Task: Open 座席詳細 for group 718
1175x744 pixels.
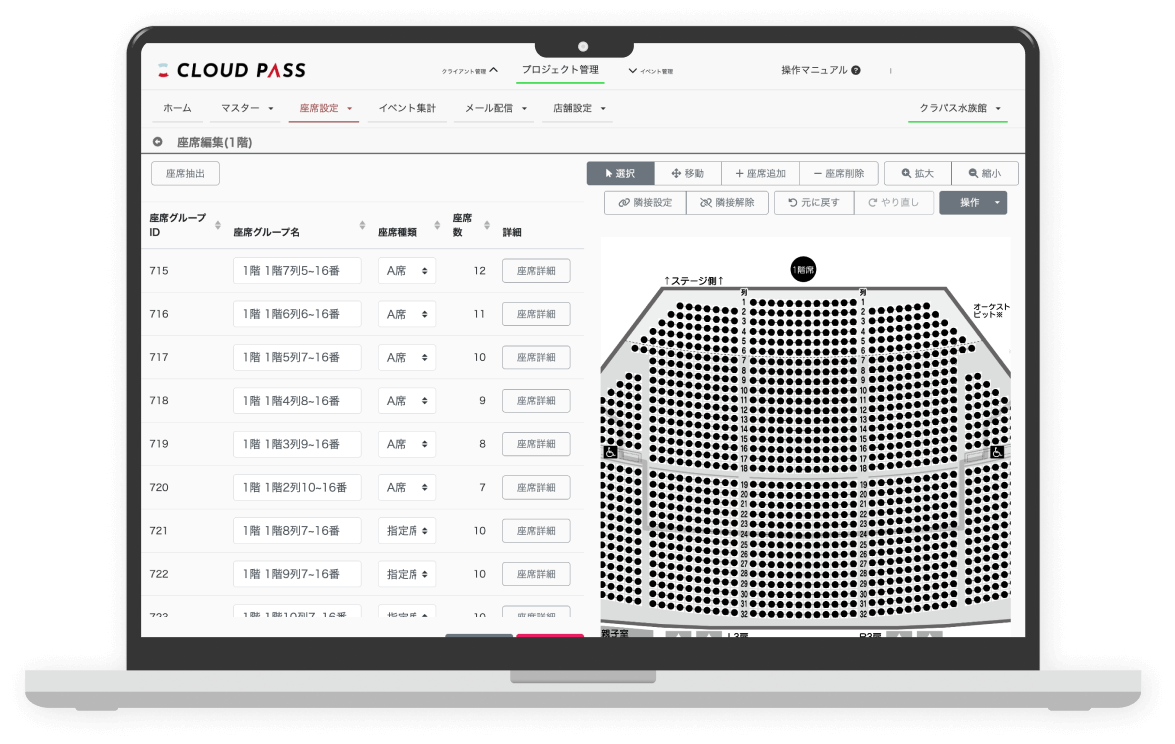Action: tap(536, 401)
